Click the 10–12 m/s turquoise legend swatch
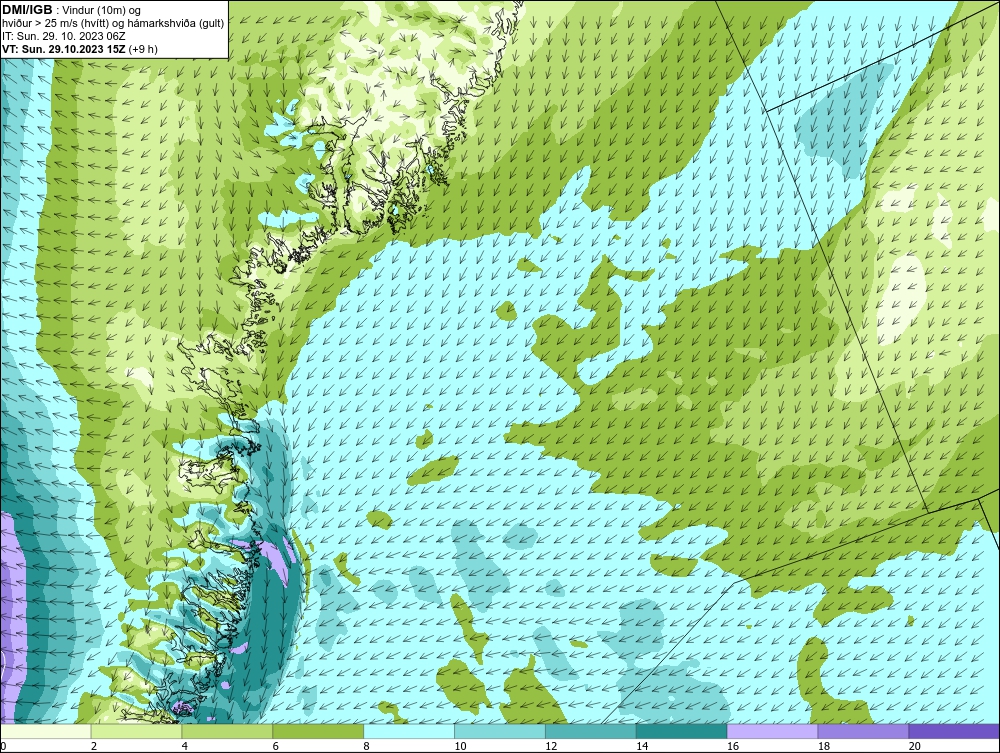1000x753 pixels. click(500, 731)
